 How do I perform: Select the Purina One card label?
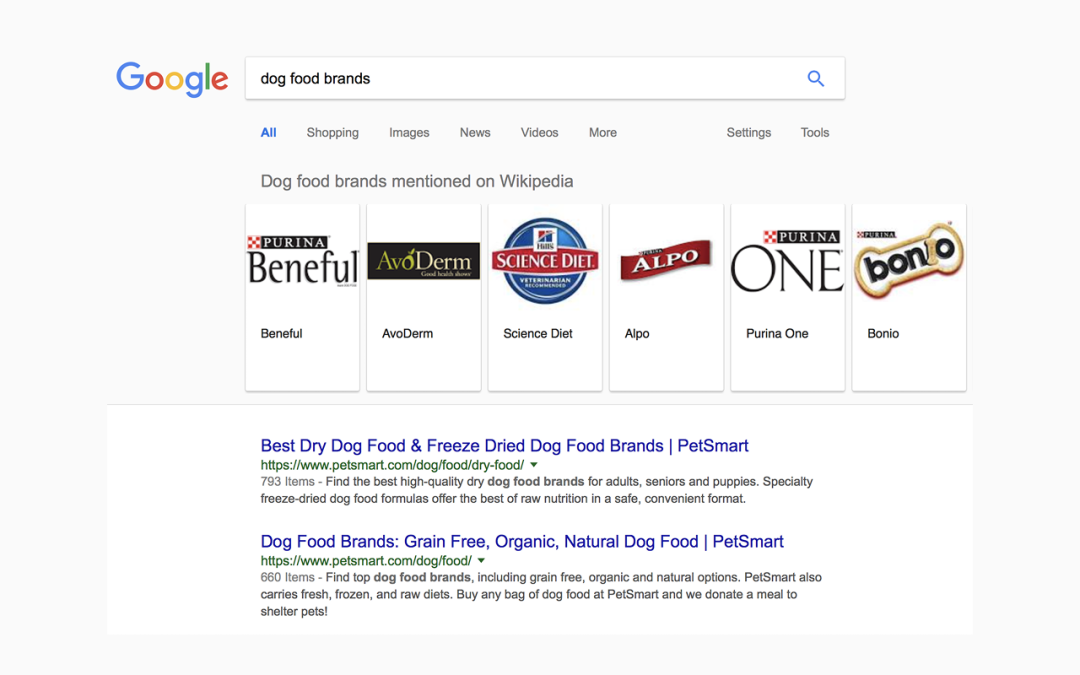pos(777,333)
